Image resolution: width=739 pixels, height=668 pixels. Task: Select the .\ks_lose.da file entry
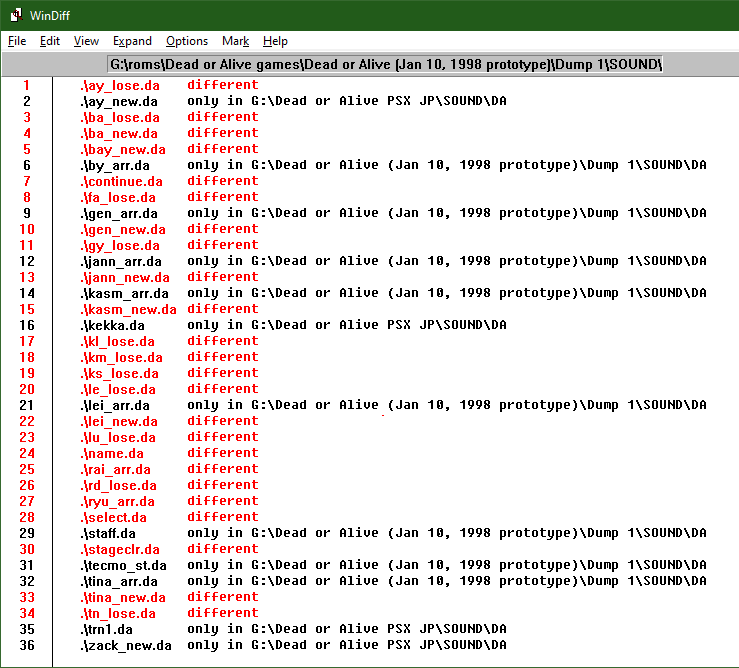(119, 374)
